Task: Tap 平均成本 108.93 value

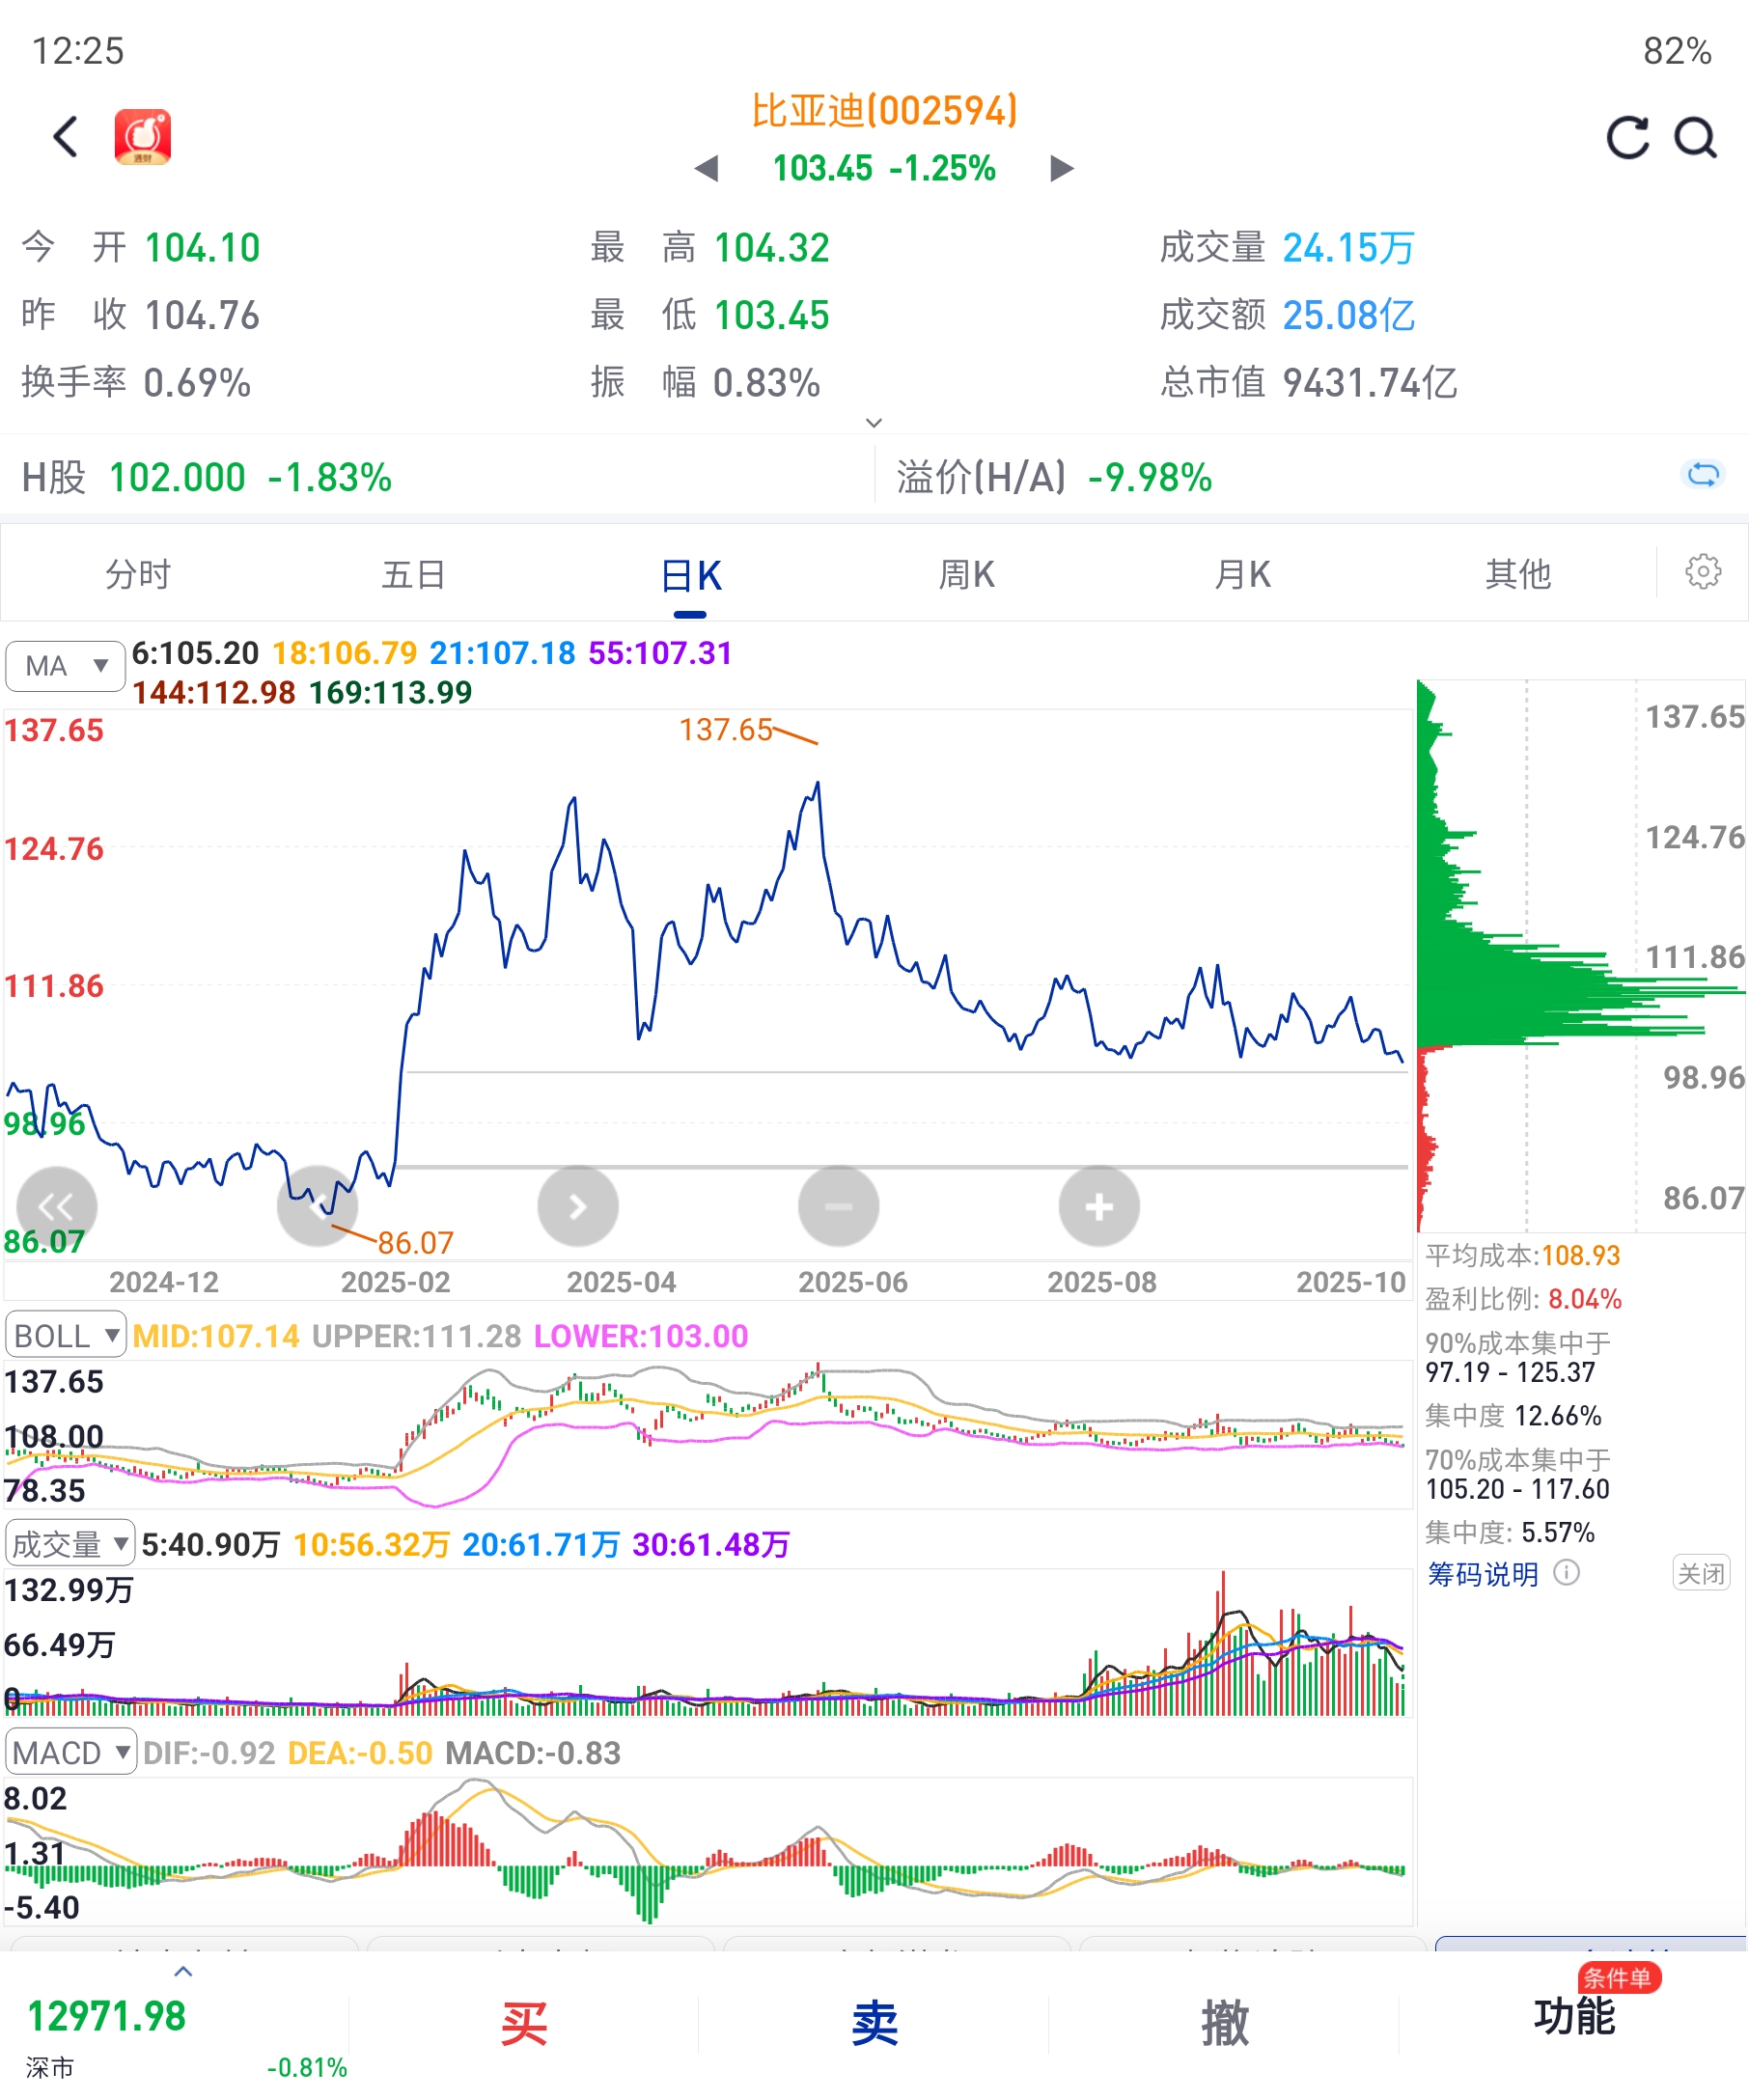Action: pyautogui.click(x=1522, y=1255)
